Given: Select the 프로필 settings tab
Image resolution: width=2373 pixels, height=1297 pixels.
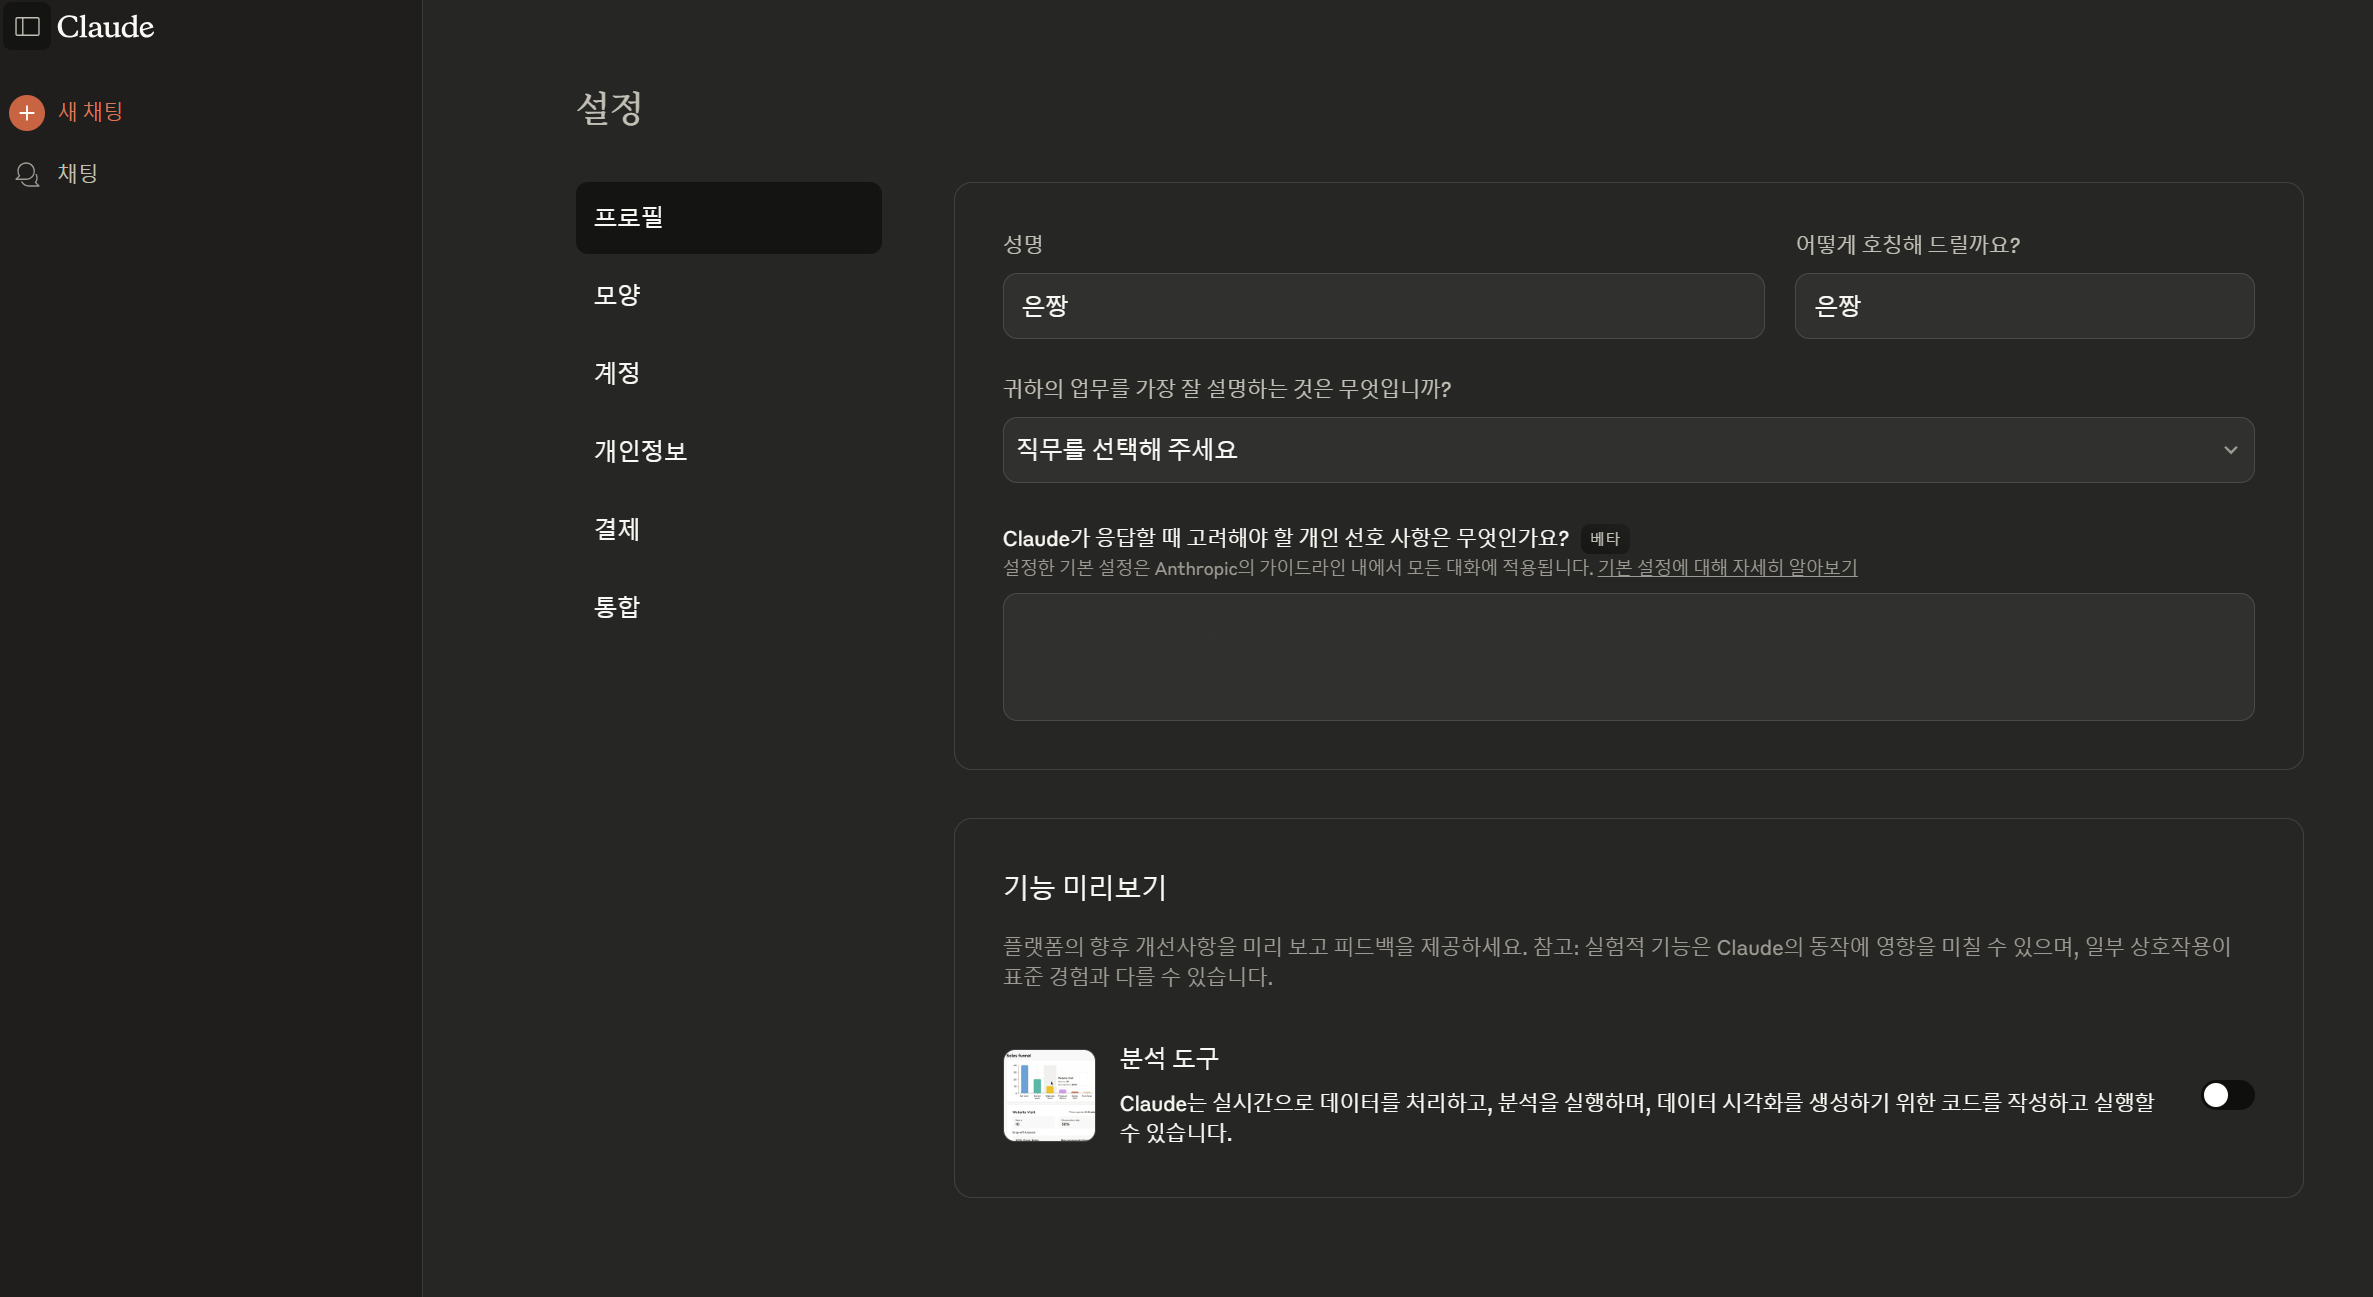Looking at the screenshot, I should [x=728, y=217].
